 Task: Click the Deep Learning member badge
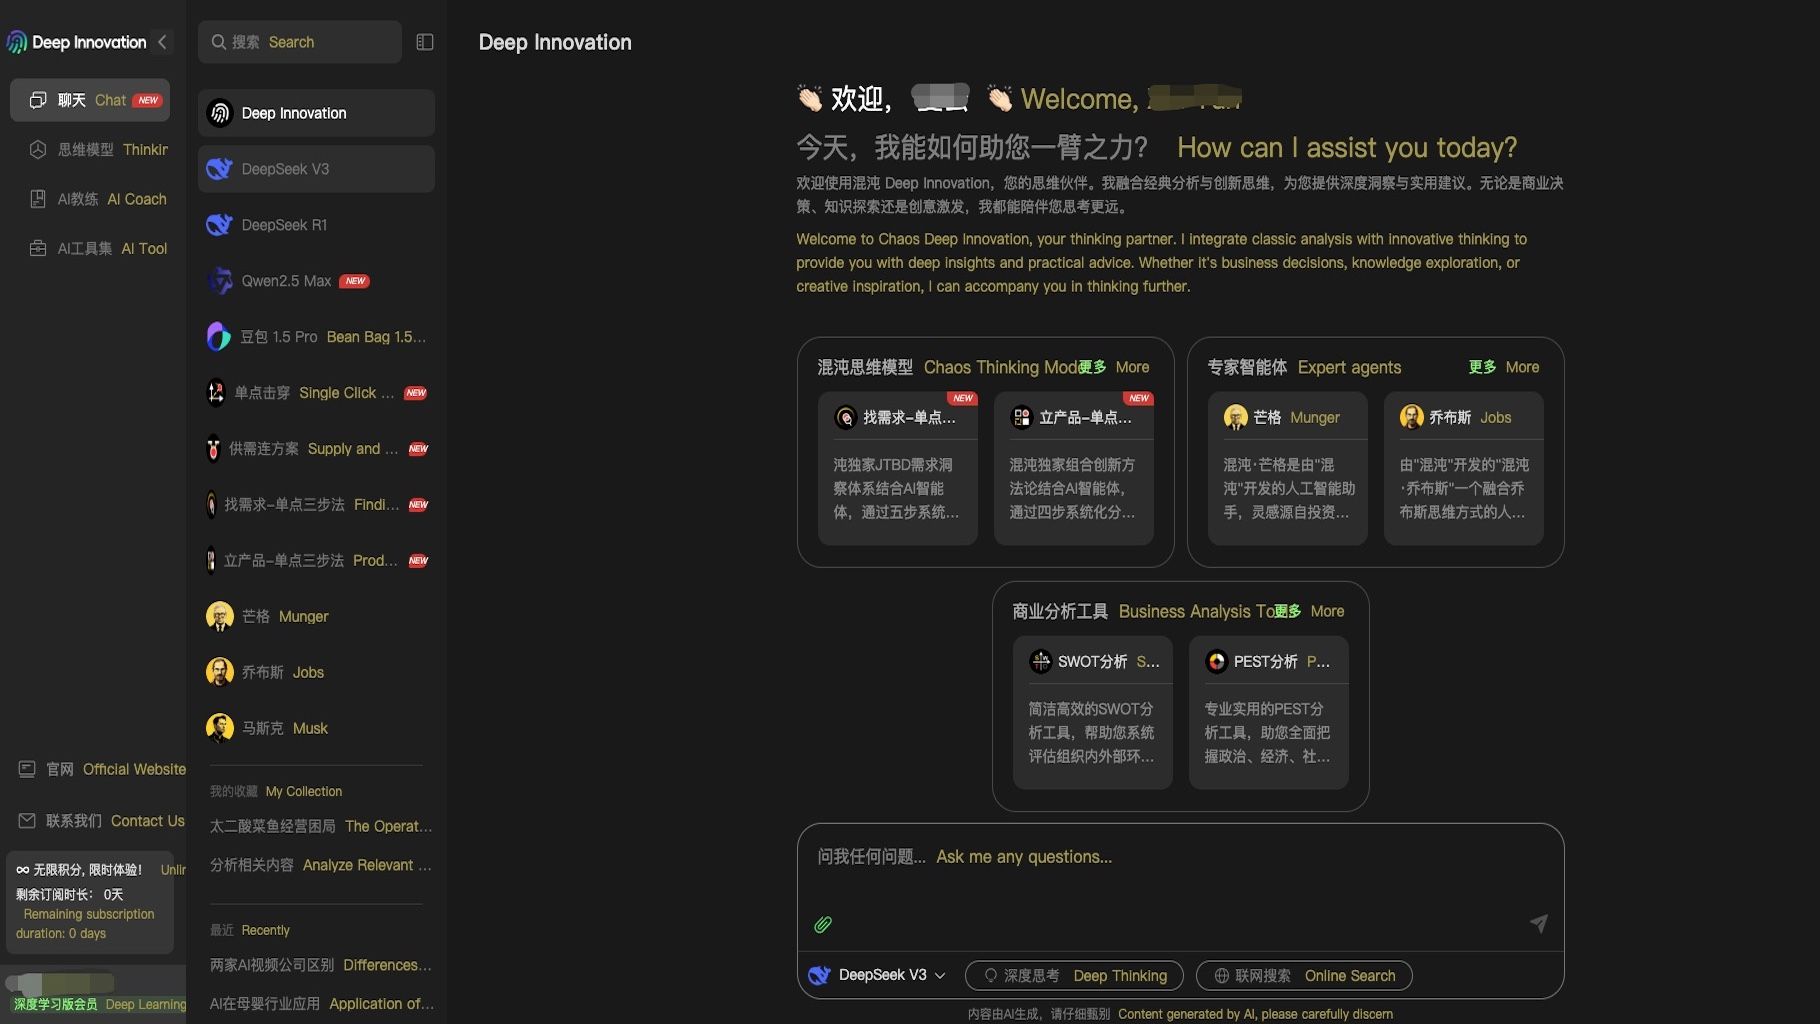99,1004
